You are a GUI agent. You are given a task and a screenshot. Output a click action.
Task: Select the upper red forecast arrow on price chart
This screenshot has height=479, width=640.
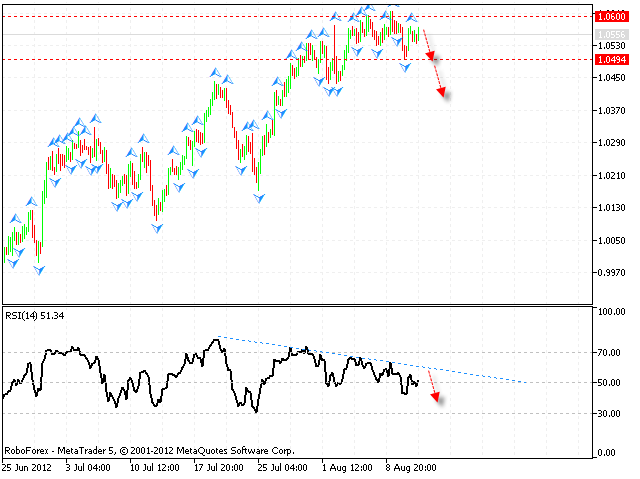pos(429,45)
